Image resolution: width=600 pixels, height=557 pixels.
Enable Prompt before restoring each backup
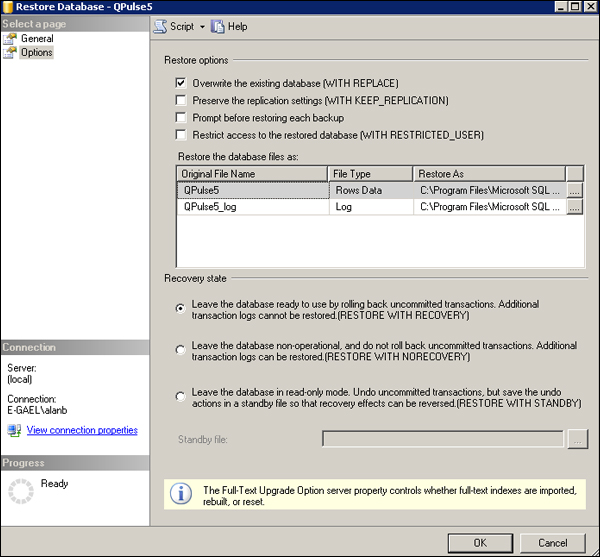coord(181,117)
